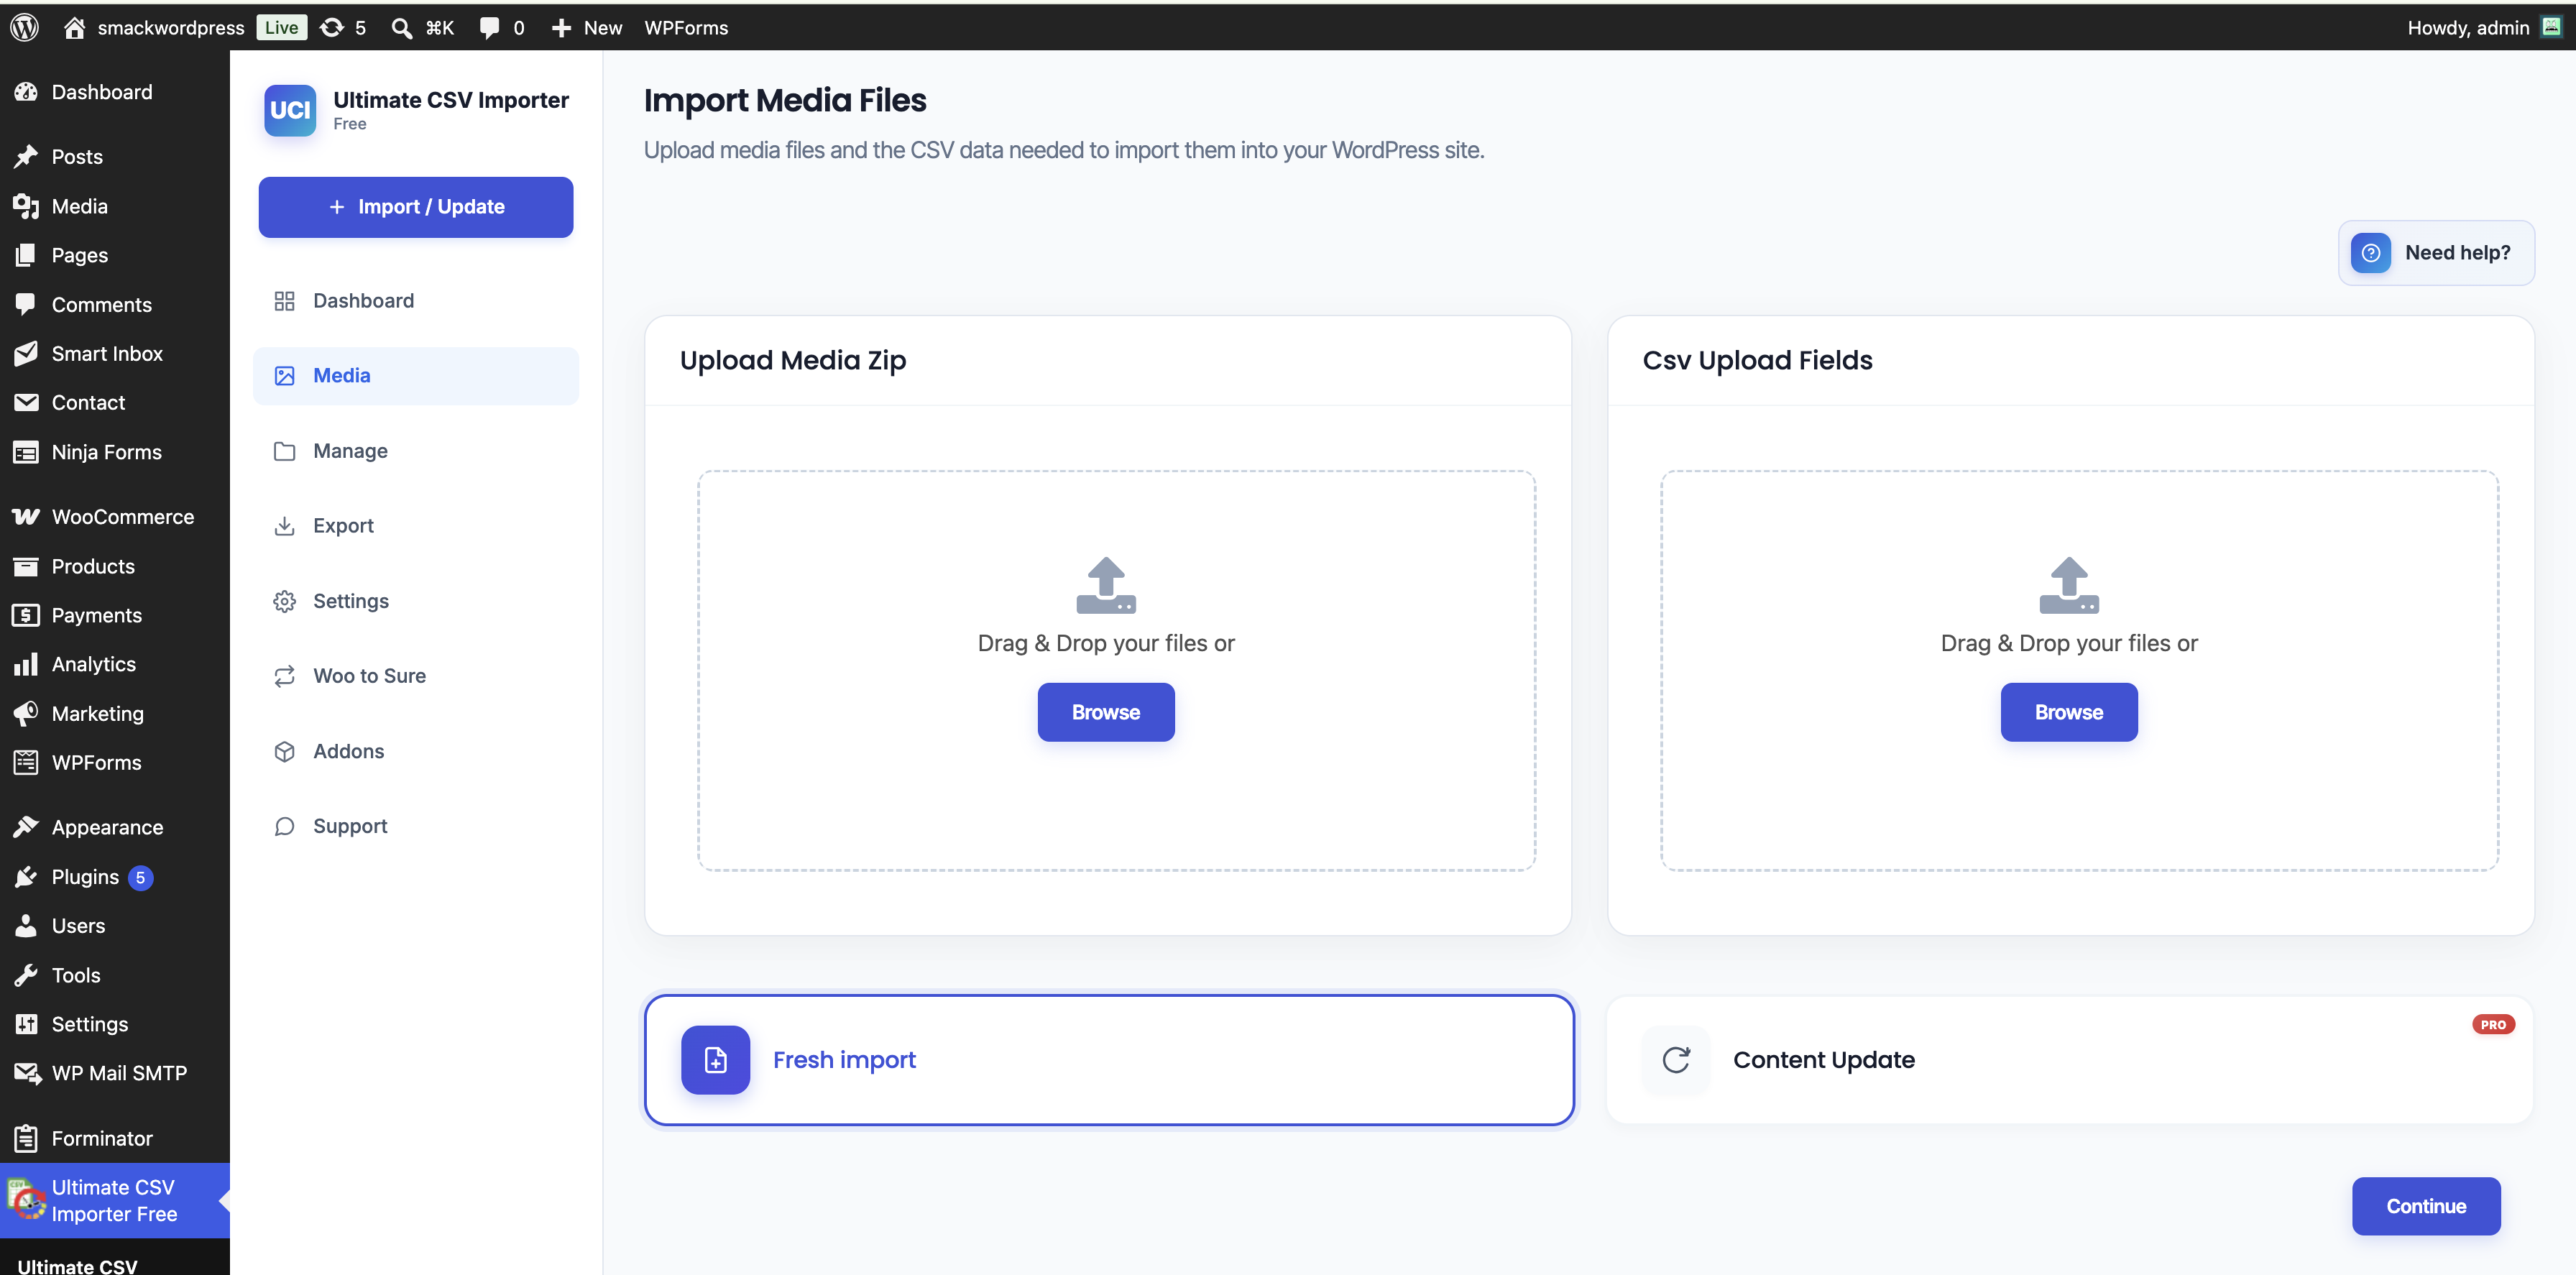Open the Manage section
2576x1275 pixels.
[x=416, y=451]
